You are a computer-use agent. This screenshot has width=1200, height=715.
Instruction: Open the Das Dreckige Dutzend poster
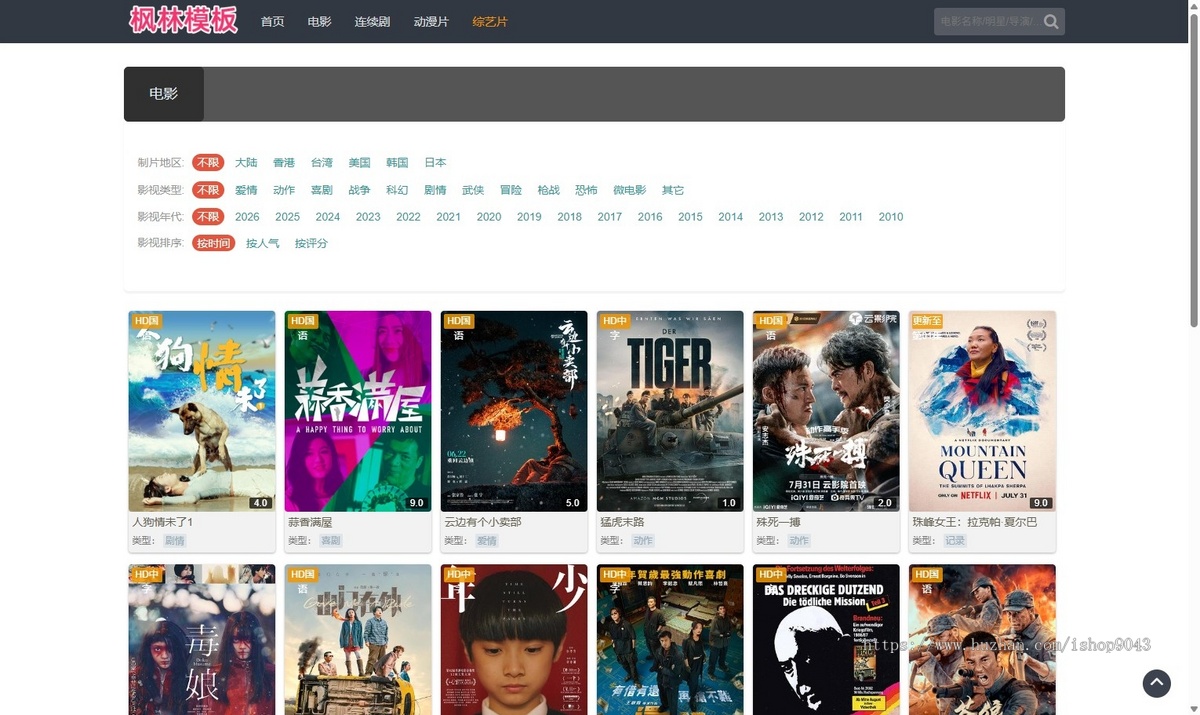tap(826, 640)
